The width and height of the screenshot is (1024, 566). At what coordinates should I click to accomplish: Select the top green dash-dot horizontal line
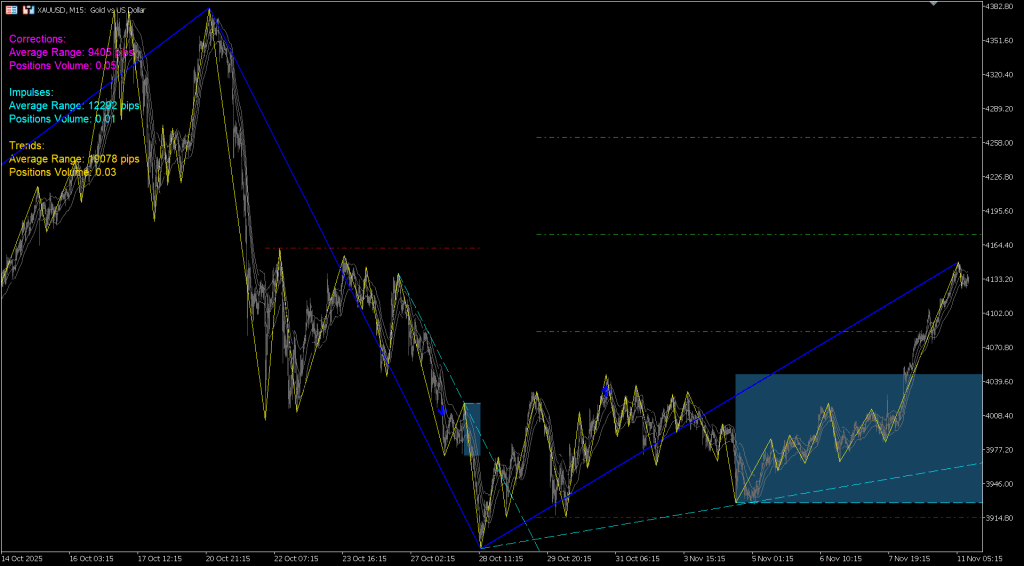point(759,137)
